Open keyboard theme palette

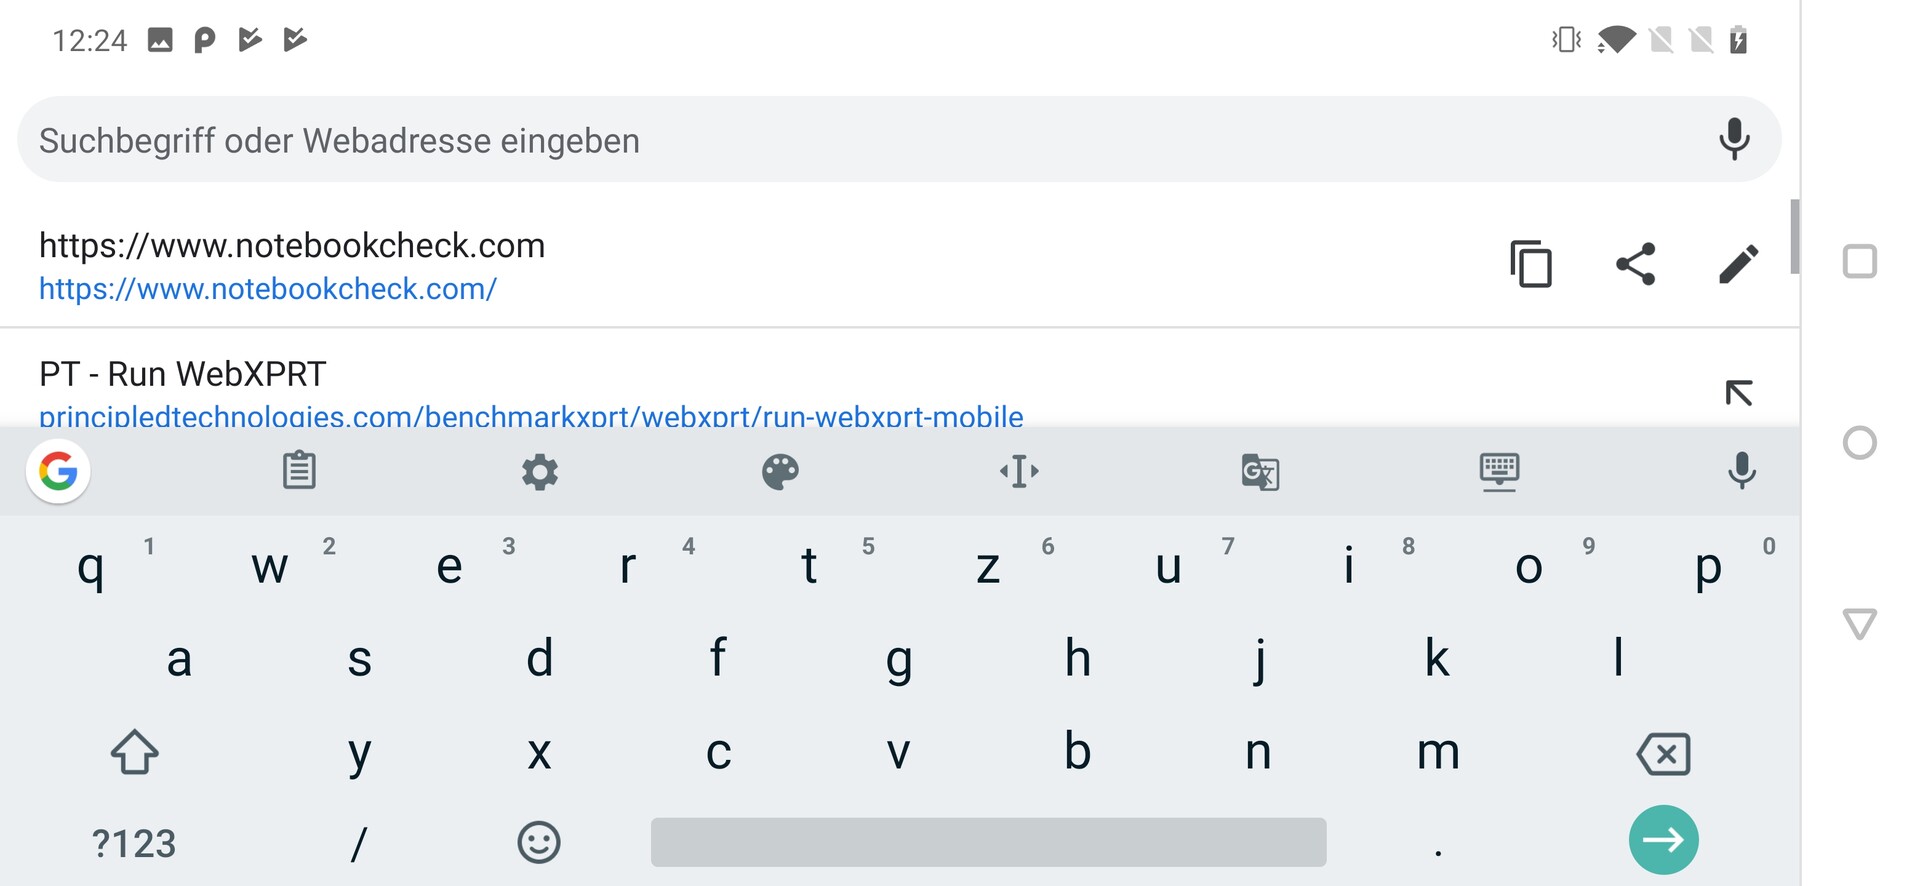point(780,471)
